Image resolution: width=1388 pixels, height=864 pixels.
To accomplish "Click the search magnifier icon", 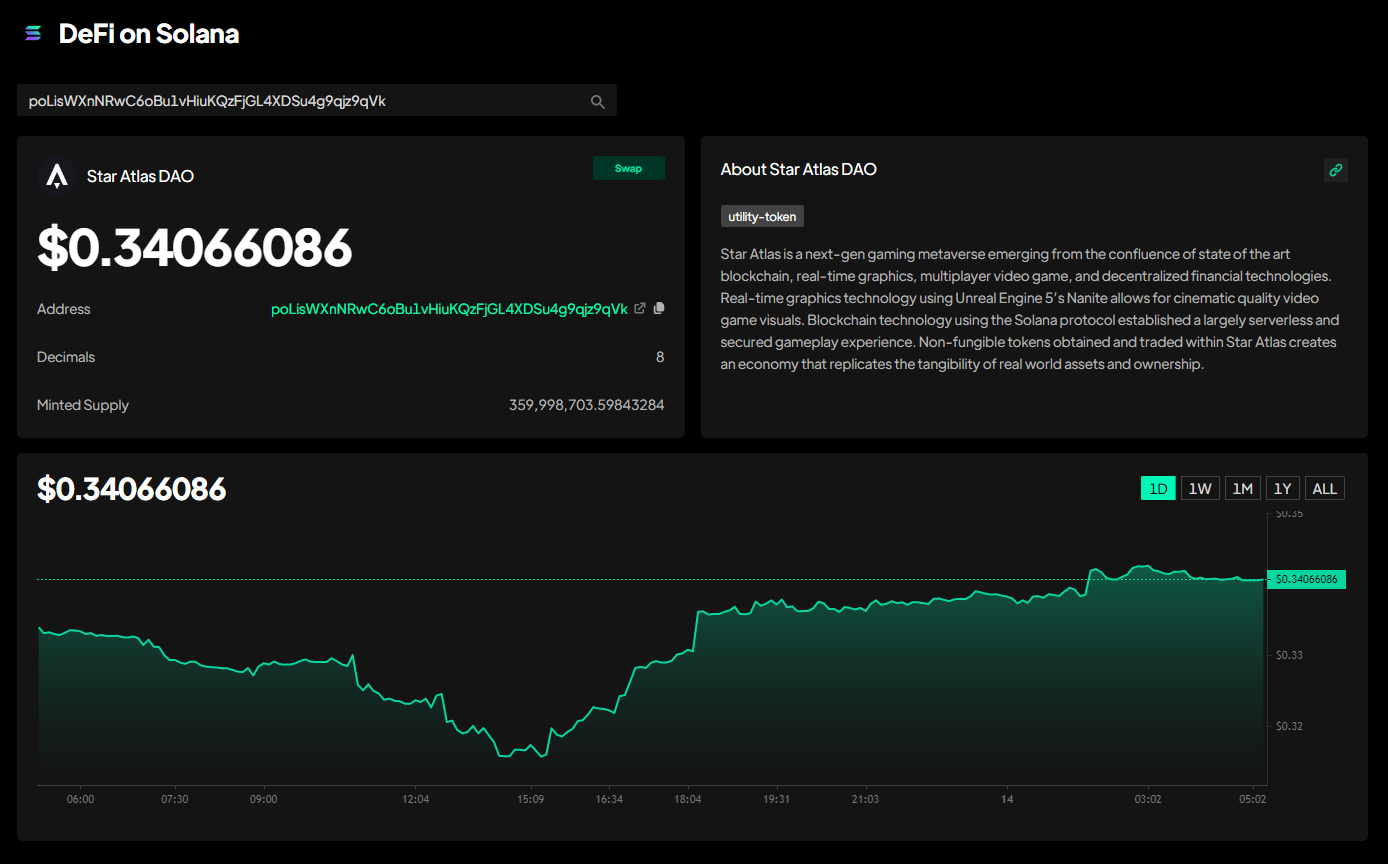I will [598, 101].
